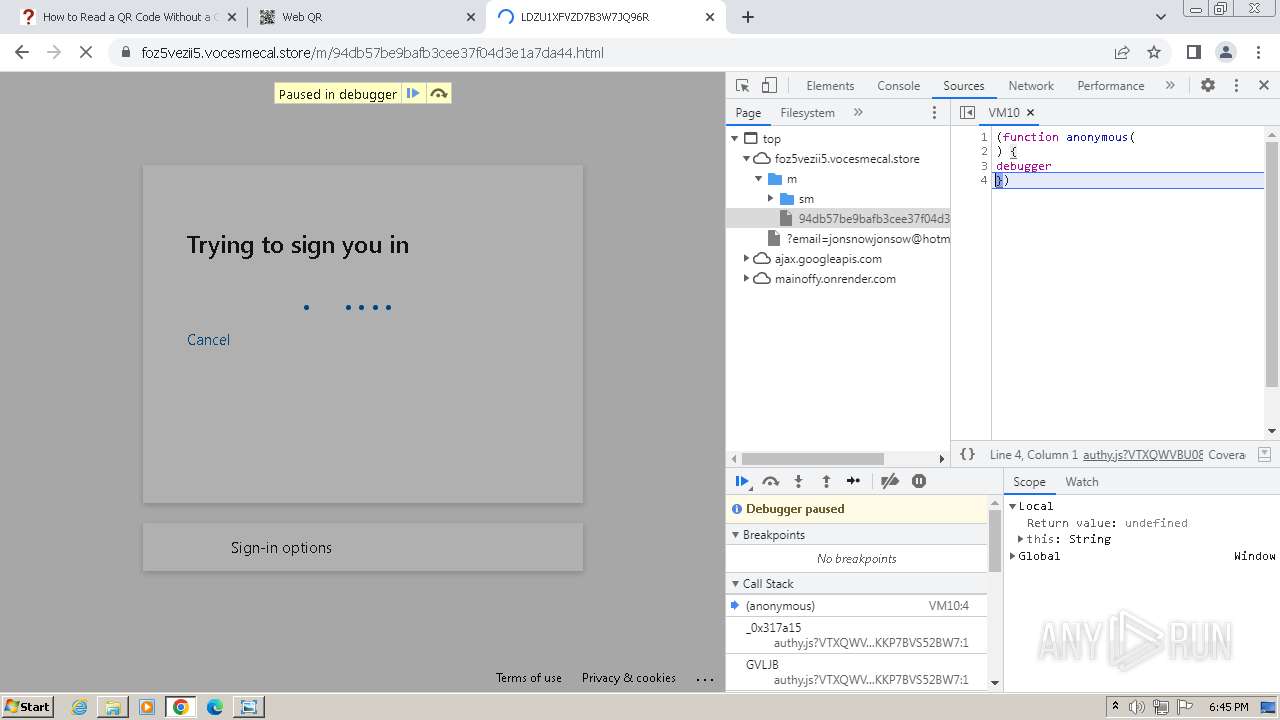The height and width of the screenshot is (720, 1280).
Task: Select (anonymous) call stack frame
Action: coord(857,606)
